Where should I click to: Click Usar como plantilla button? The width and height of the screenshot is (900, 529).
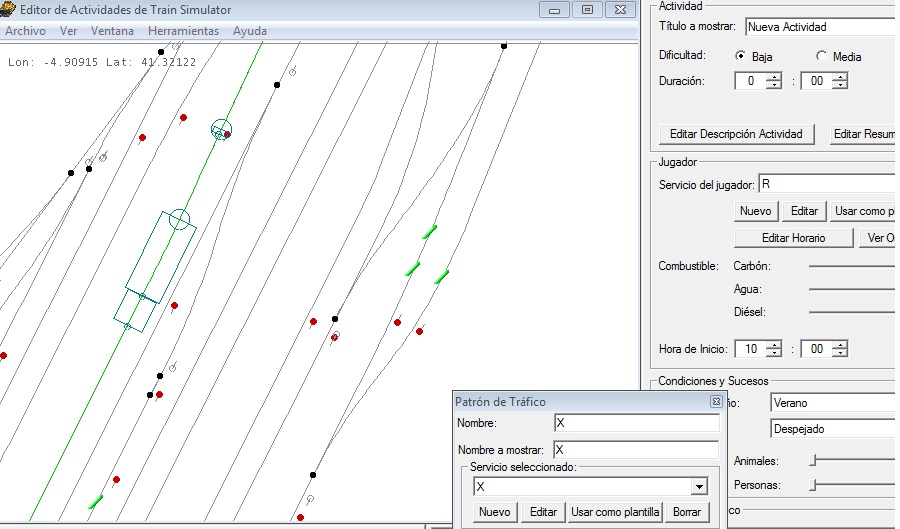(615, 512)
